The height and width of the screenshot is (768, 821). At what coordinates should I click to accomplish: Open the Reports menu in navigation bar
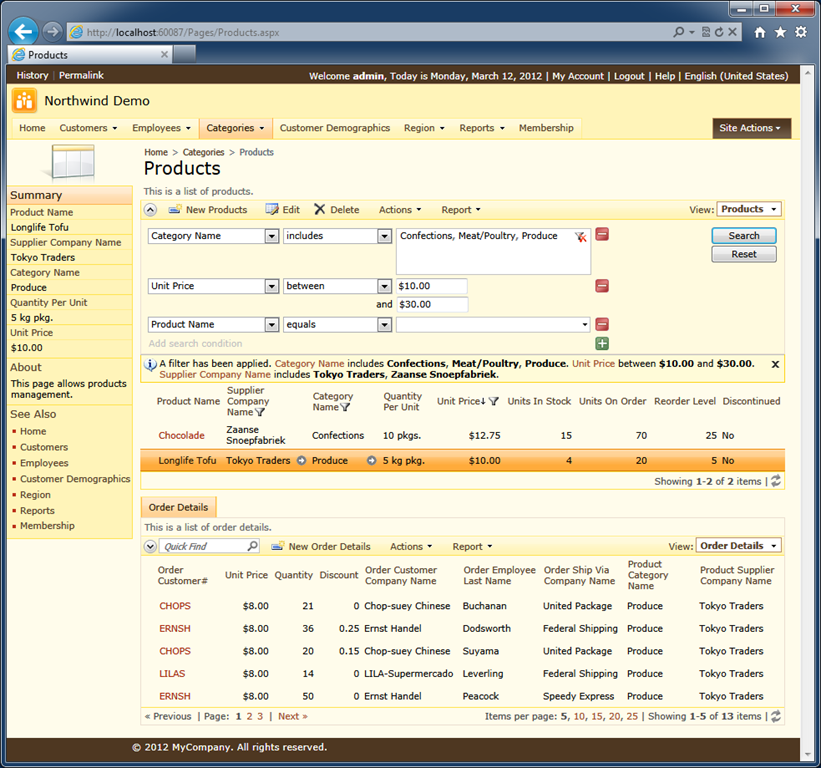pos(482,128)
